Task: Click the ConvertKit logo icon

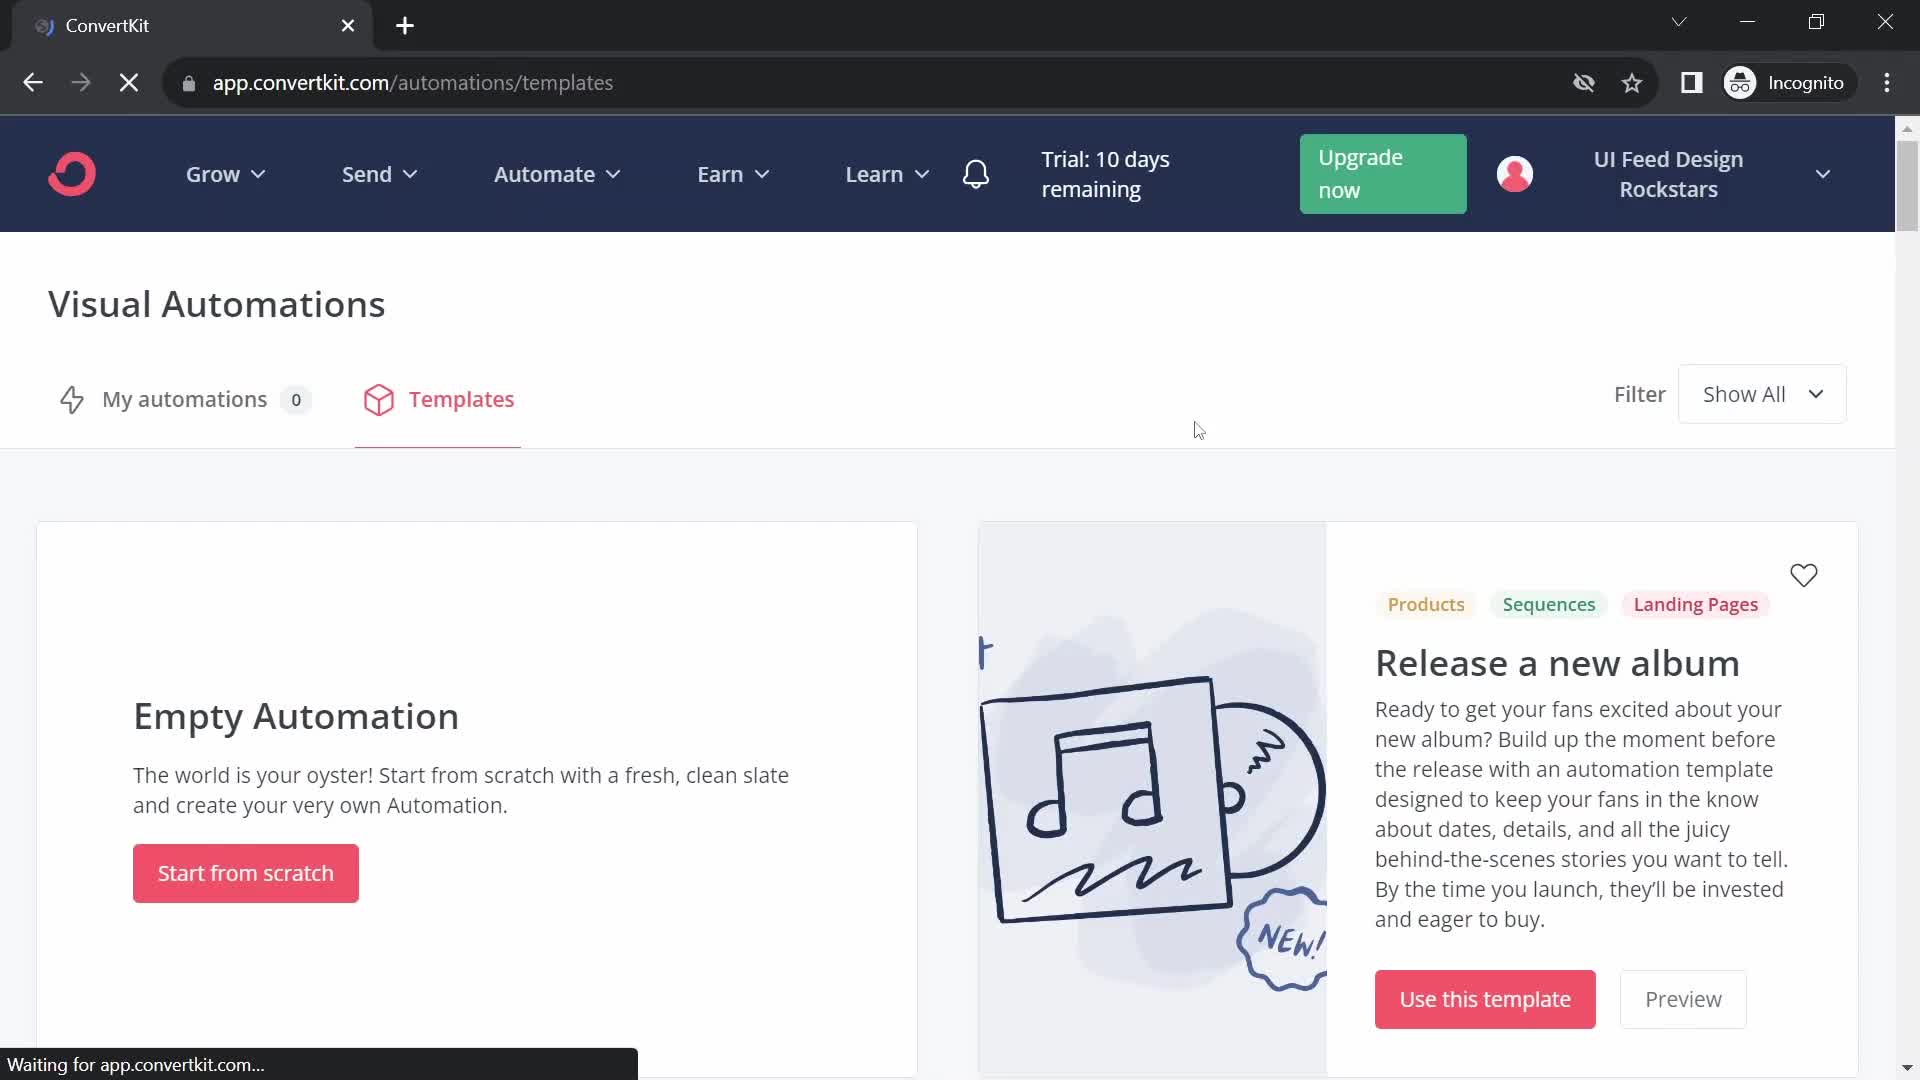Action: [x=72, y=174]
